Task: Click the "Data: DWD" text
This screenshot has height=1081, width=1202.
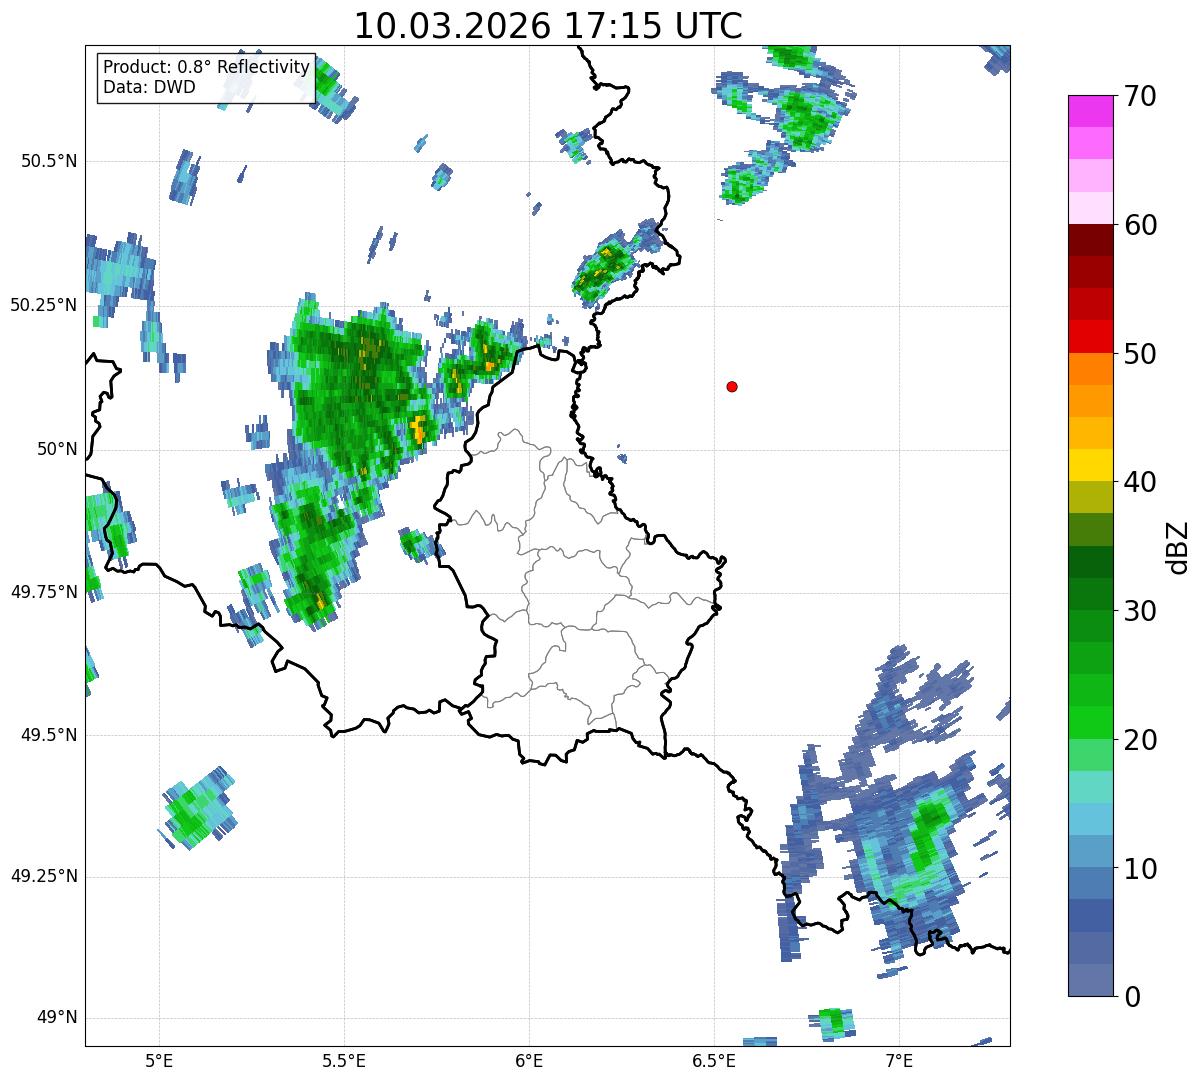Action: (x=149, y=87)
